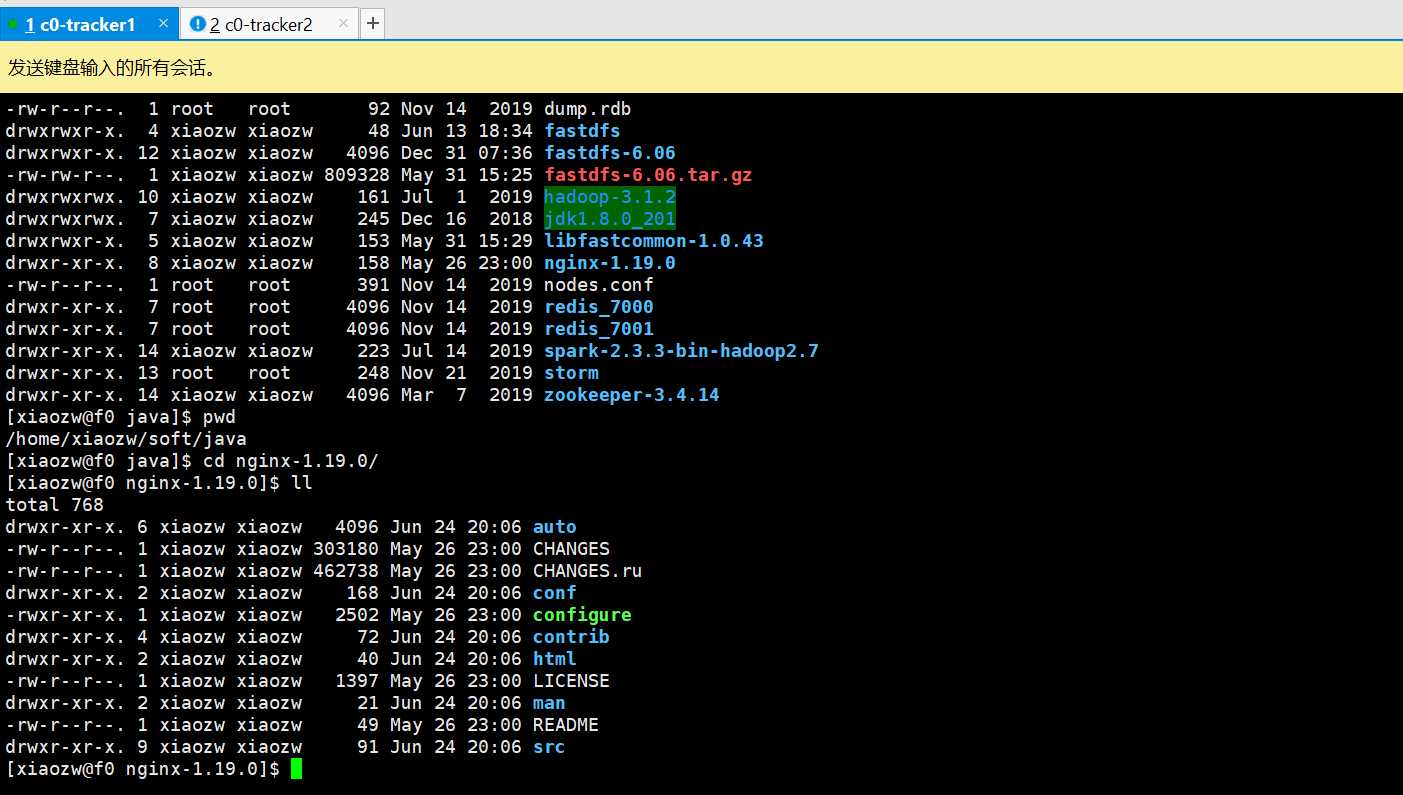The width and height of the screenshot is (1403, 795).
Task: Select the README file name
Action: (565, 725)
